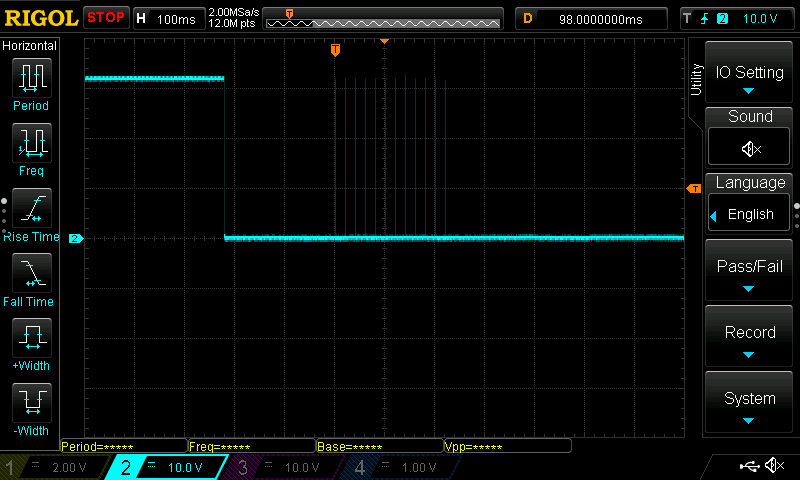Click the Horizontal menu header

(x=30, y=46)
